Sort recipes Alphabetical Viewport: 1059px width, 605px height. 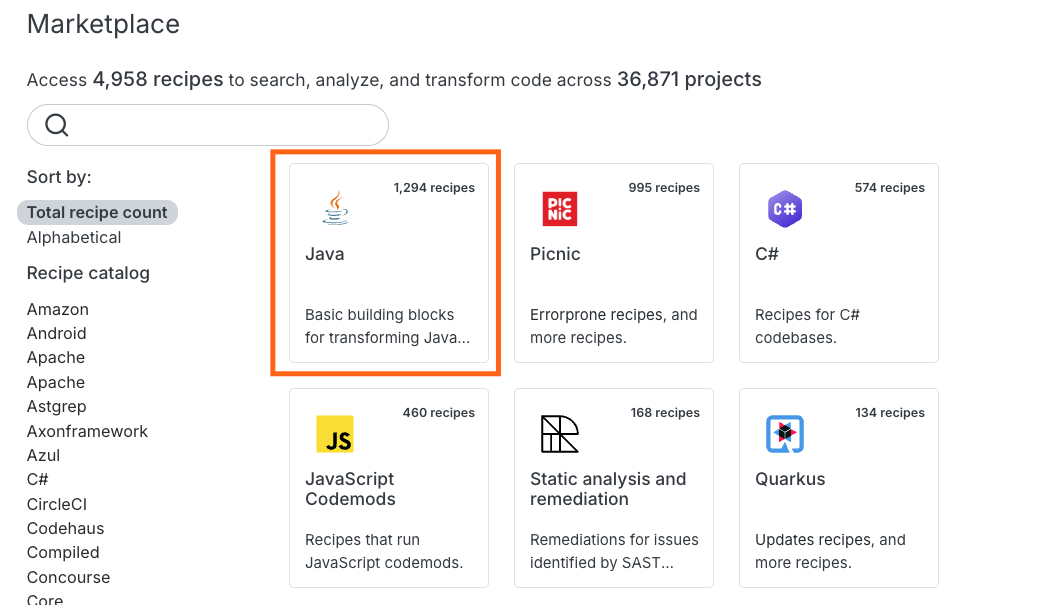click(74, 237)
